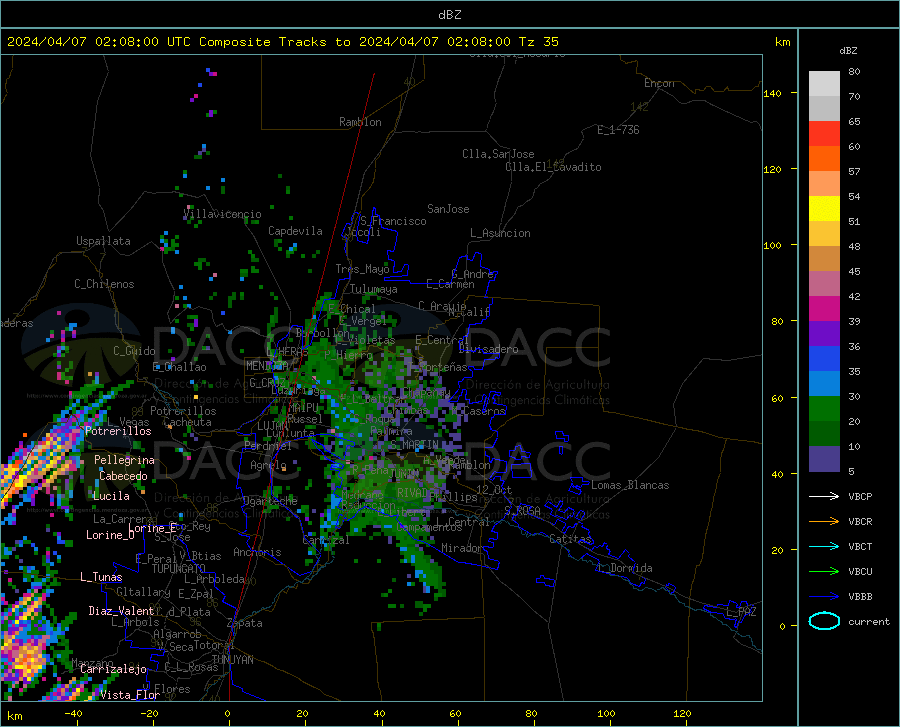Image resolution: width=900 pixels, height=727 pixels.
Task: Click the 'current' legend label
Action: point(869,621)
